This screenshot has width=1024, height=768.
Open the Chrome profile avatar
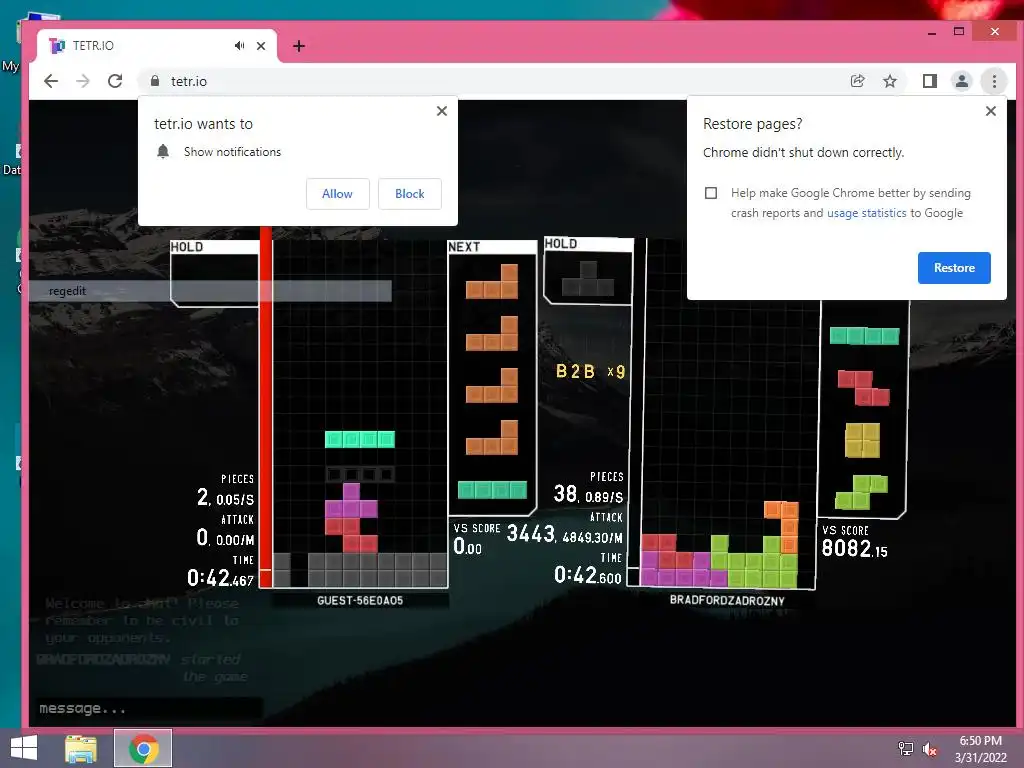point(962,81)
